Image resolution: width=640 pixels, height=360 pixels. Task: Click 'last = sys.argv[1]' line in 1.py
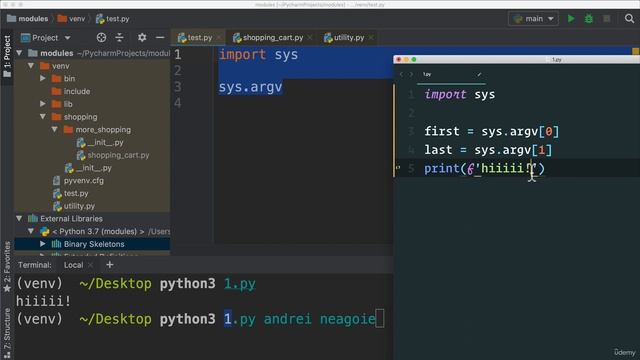click(x=488, y=150)
